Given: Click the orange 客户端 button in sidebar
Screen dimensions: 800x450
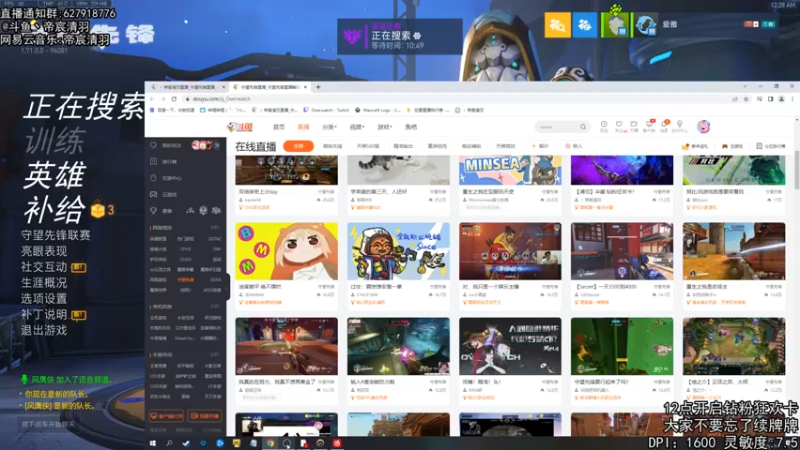Looking at the screenshot, I should tap(166, 416).
